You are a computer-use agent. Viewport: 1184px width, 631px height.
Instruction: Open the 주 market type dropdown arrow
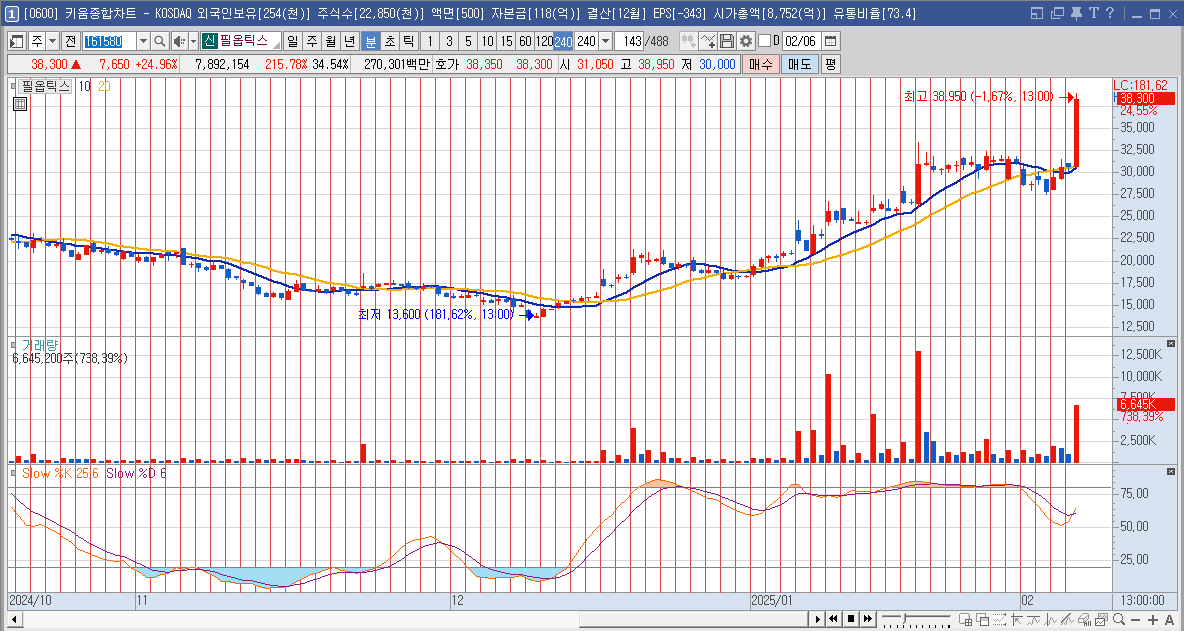[52, 41]
